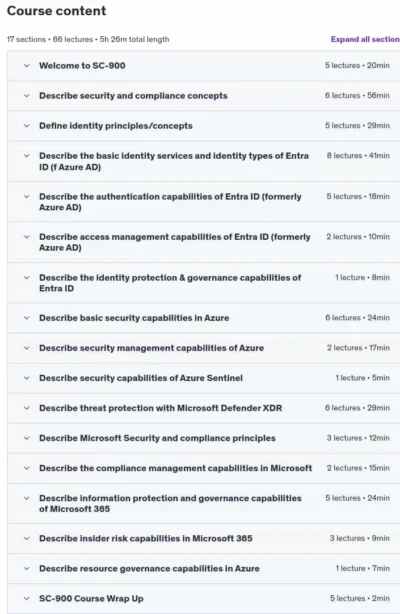The height and width of the screenshot is (614, 400).
Task: Expand chevron beside Define identity principles/concepts
Action: (x=27, y=126)
